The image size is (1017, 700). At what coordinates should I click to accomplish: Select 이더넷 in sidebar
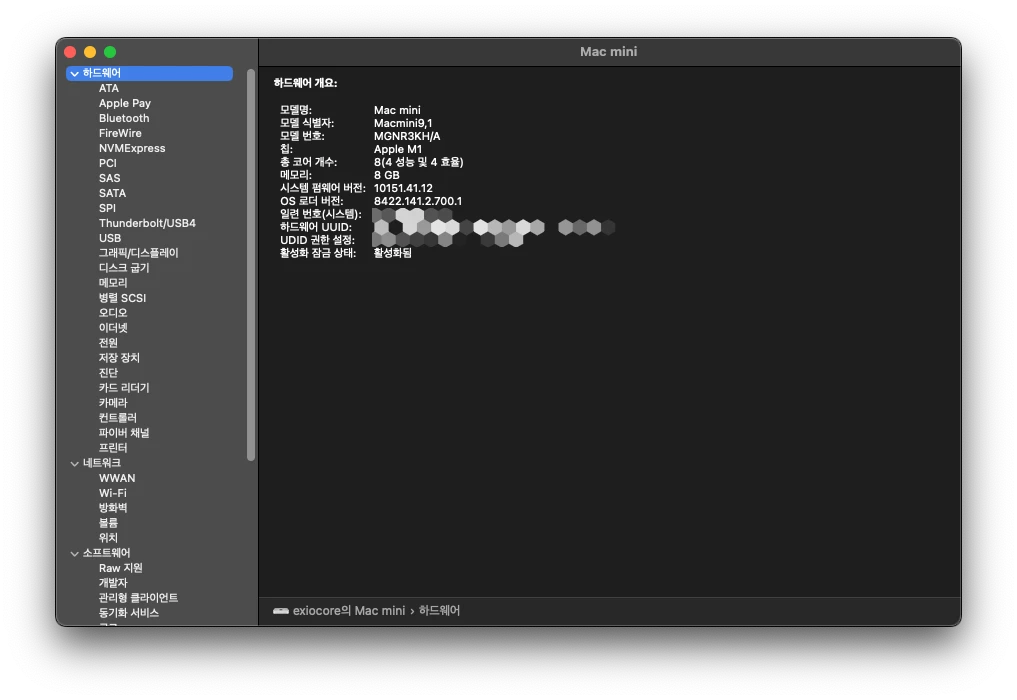coord(113,328)
